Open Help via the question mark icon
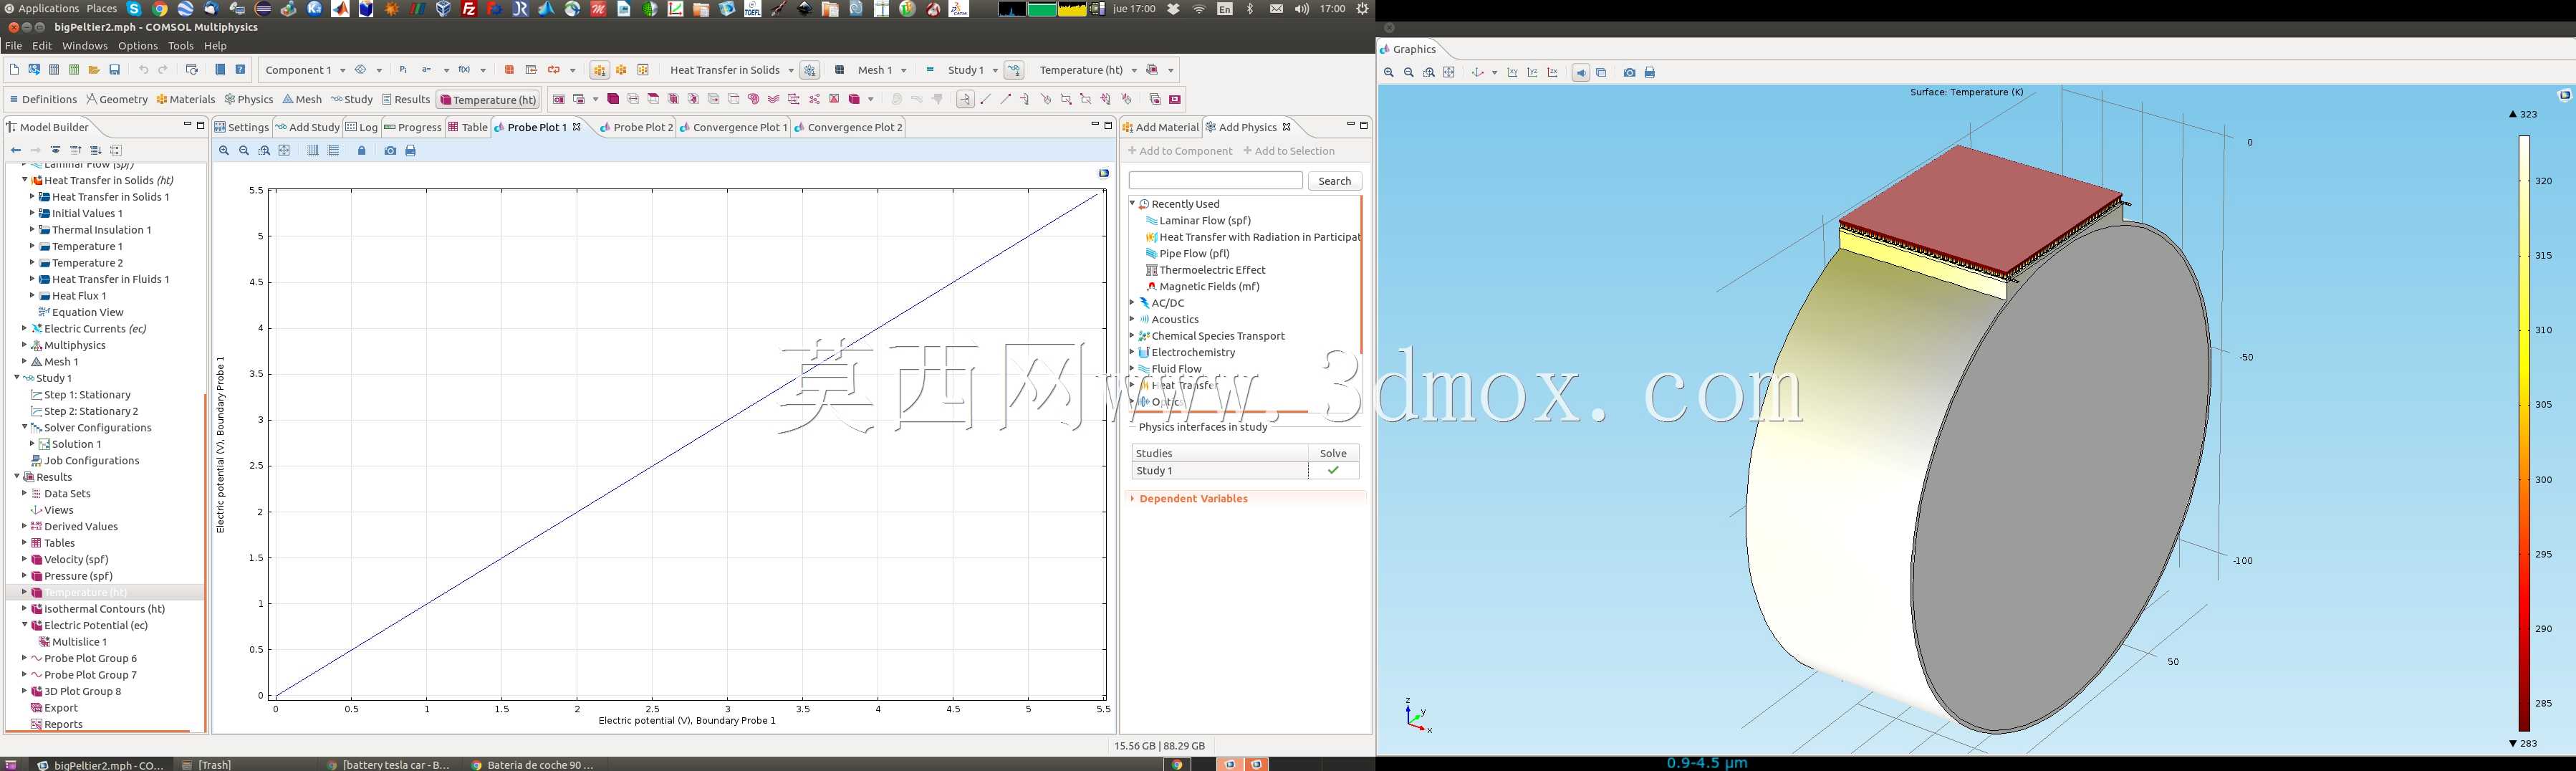Image resolution: width=2576 pixels, height=771 pixels. (240, 70)
